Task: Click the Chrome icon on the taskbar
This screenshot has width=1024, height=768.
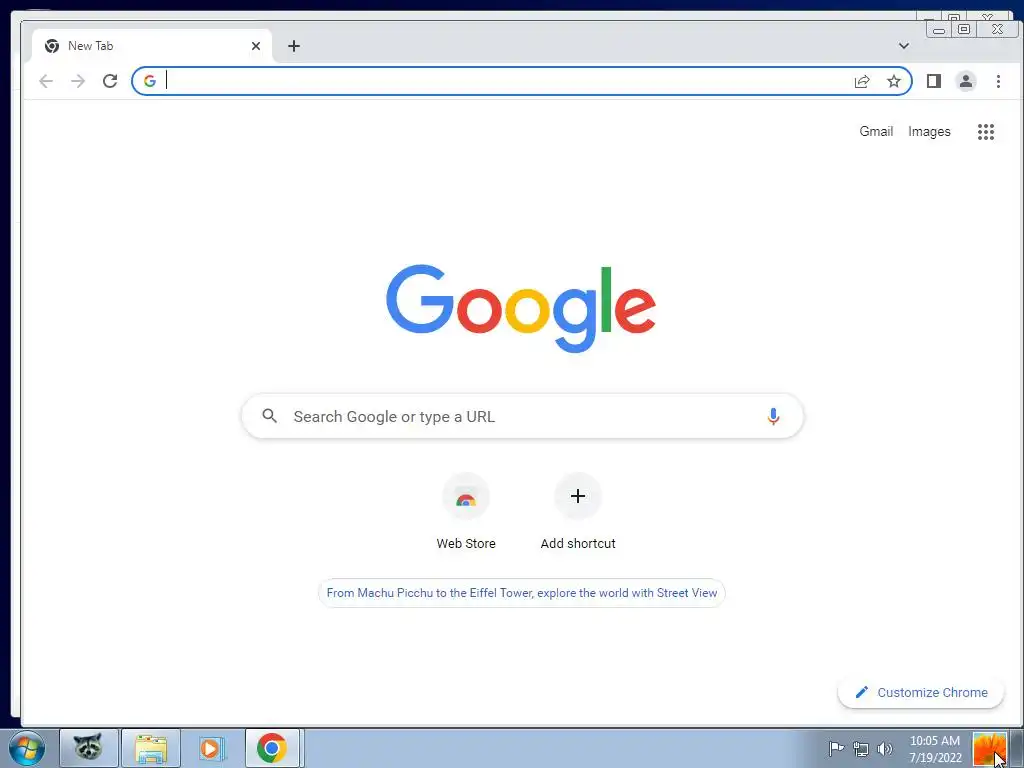Action: pyautogui.click(x=272, y=748)
